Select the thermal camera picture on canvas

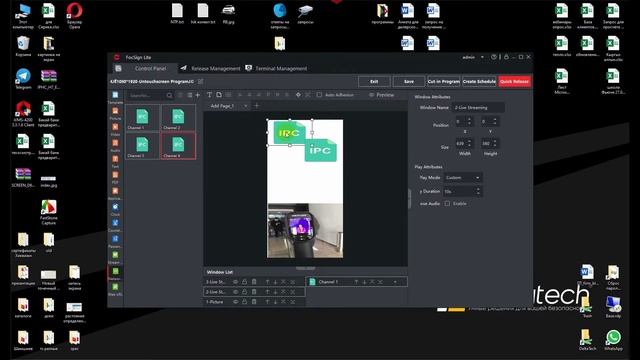[305, 231]
